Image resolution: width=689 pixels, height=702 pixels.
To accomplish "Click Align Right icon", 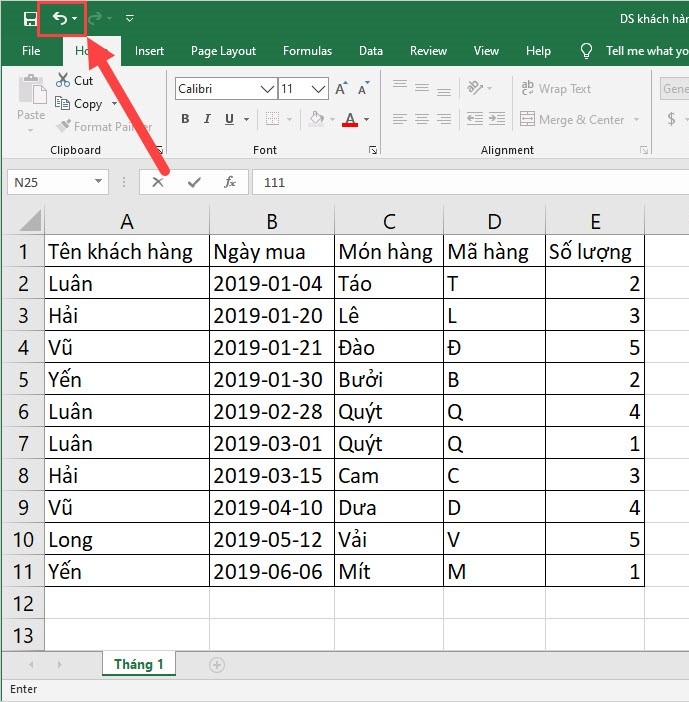I will pos(444,119).
